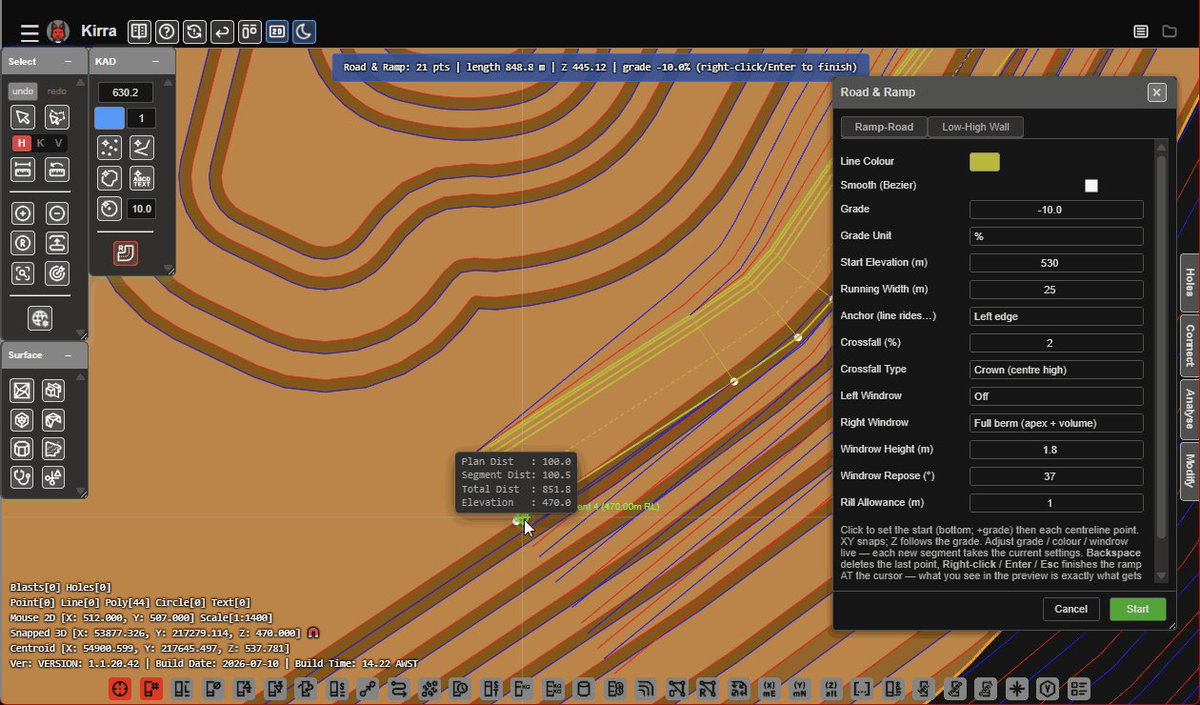Choose the KAD text drawing tool
The height and width of the screenshot is (705, 1200).
tap(142, 179)
